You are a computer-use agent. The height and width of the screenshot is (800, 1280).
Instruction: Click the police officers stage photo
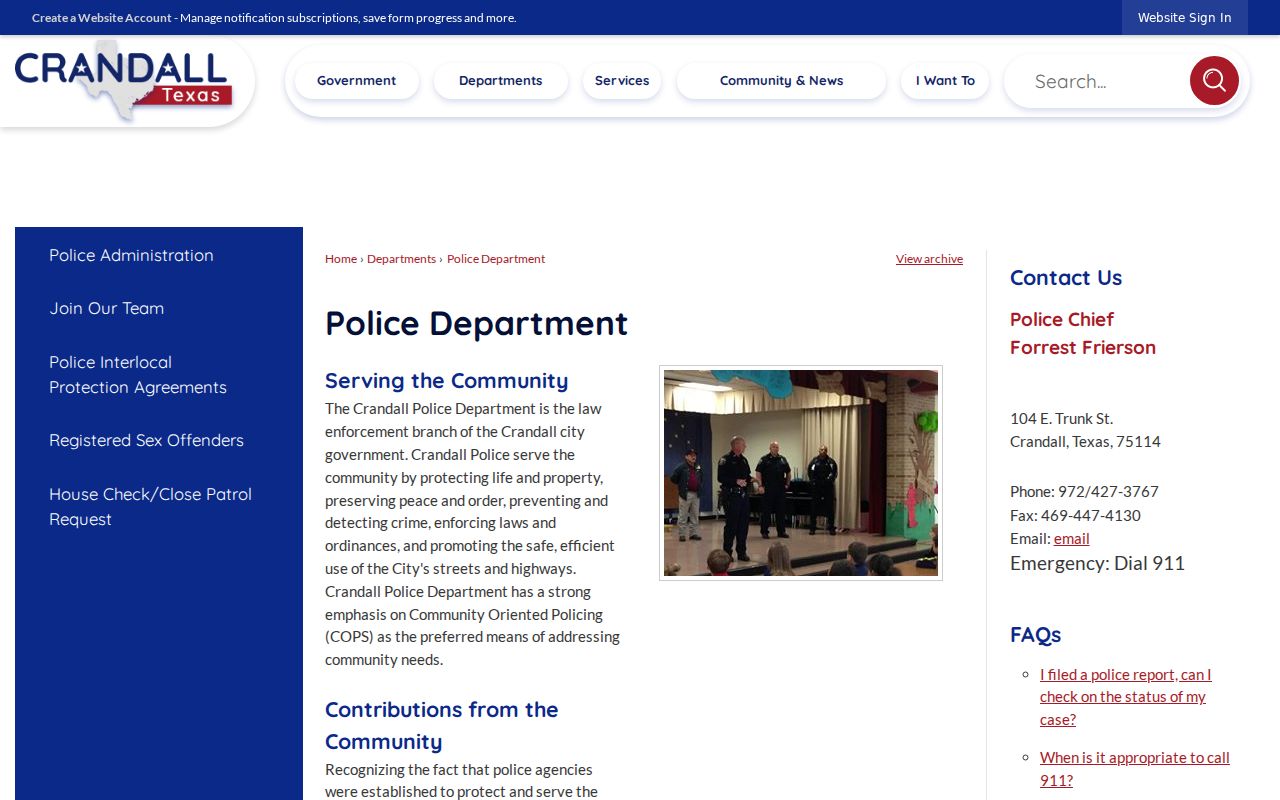(801, 473)
